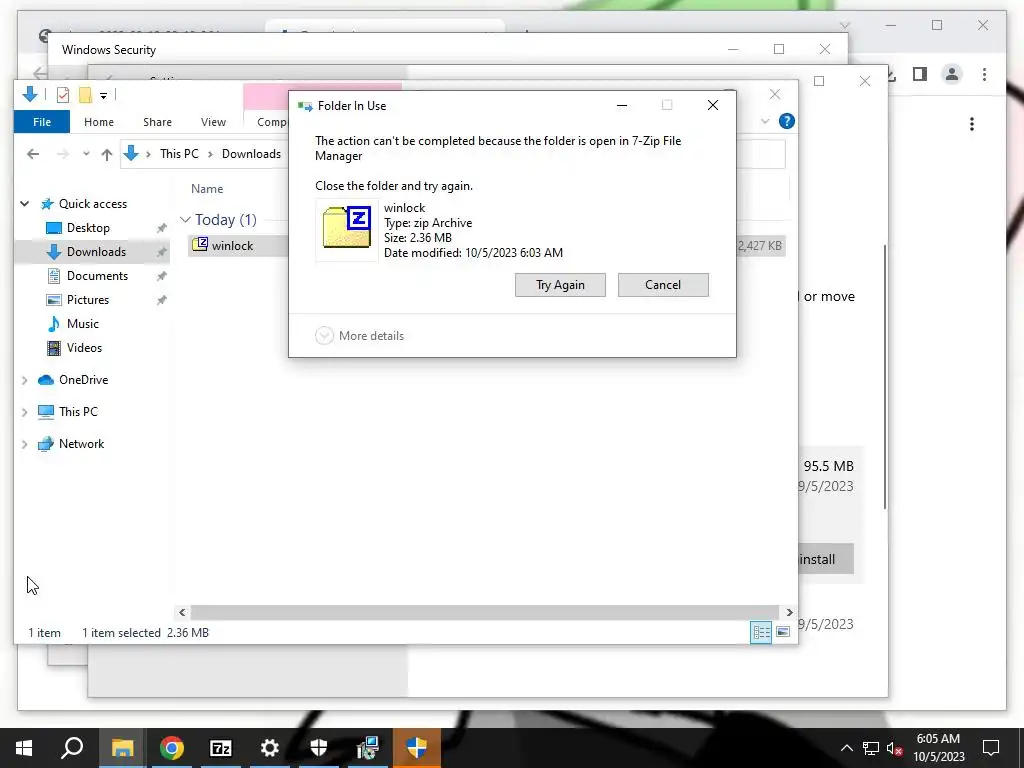
Task: Open the File tab in File Explorer
Action: [x=42, y=122]
